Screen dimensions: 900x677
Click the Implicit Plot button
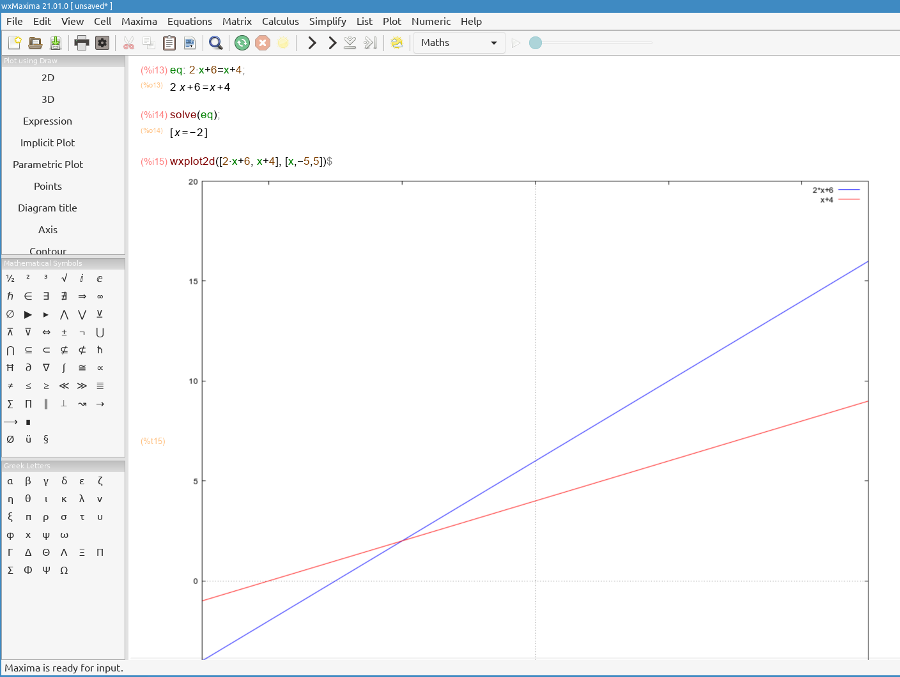(x=48, y=143)
